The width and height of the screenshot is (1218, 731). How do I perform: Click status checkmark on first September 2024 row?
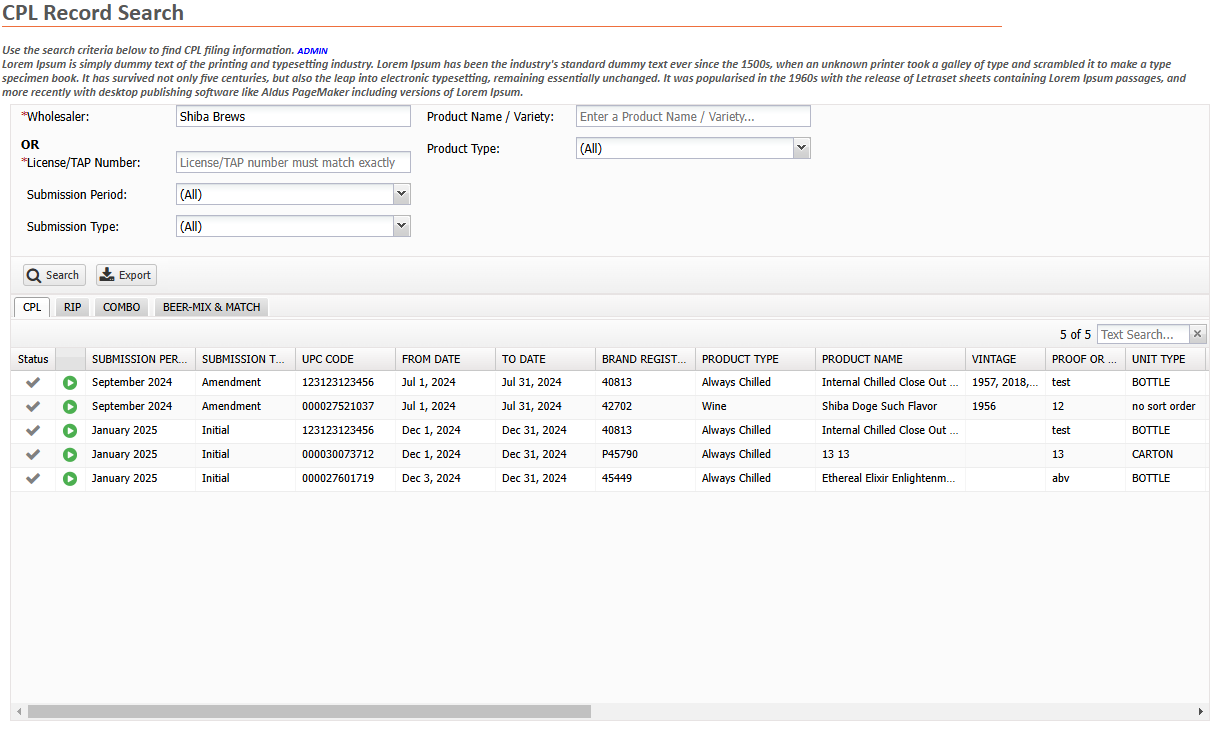33,383
